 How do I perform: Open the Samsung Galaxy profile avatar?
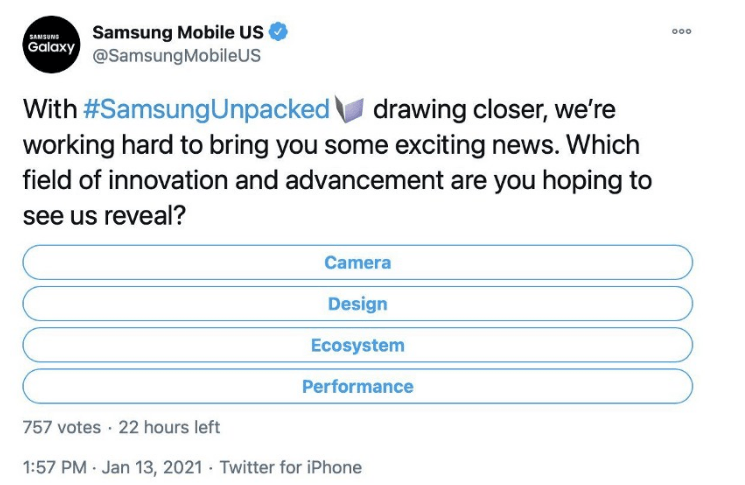tap(50, 44)
